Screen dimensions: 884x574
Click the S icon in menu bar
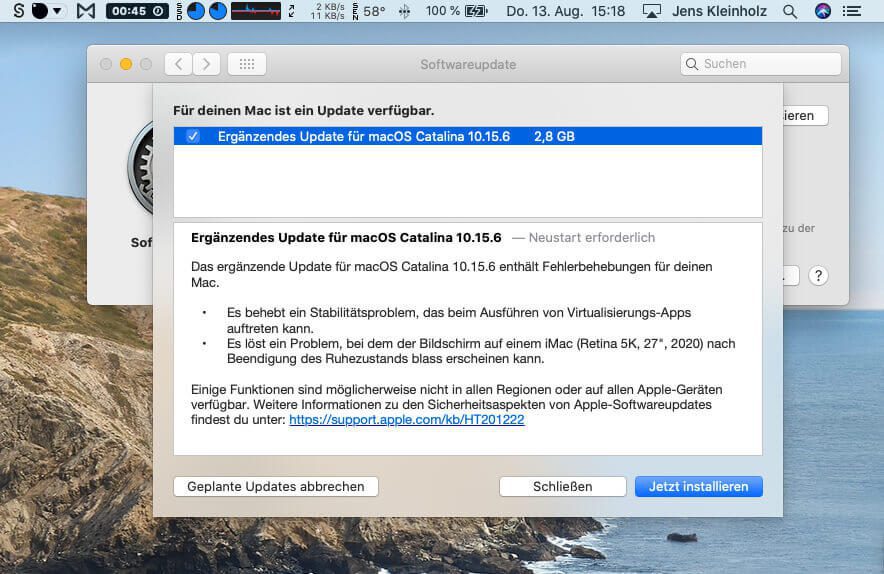pos(19,11)
